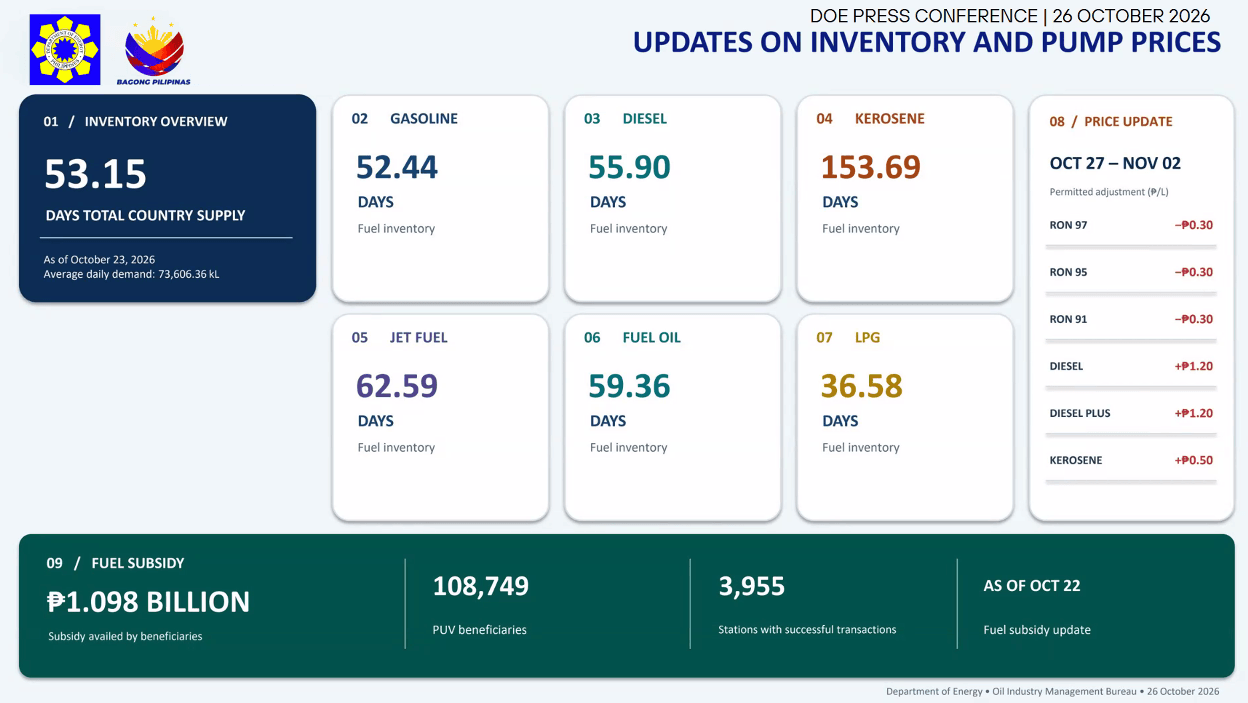Click the 'RON 91' price row label
This screenshot has width=1248, height=703.
1068,319
